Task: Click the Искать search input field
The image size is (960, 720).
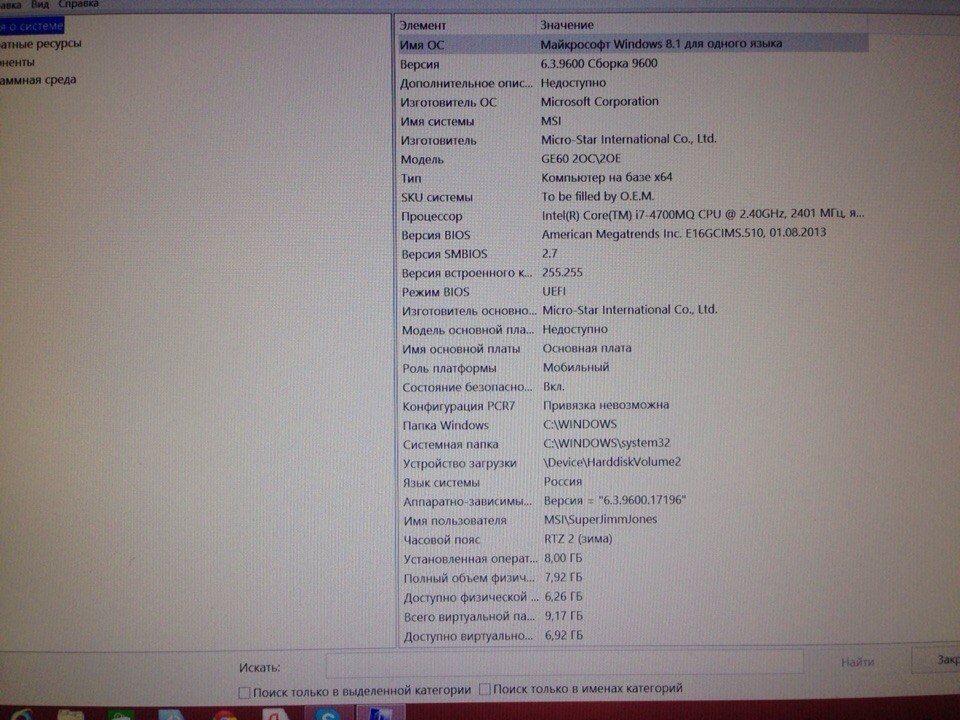Action: point(564,663)
